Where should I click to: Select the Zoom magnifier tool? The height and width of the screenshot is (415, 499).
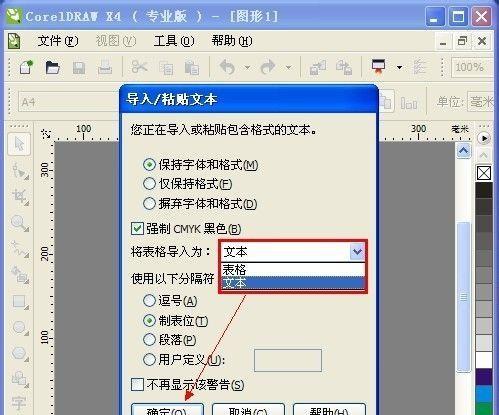(x=20, y=223)
